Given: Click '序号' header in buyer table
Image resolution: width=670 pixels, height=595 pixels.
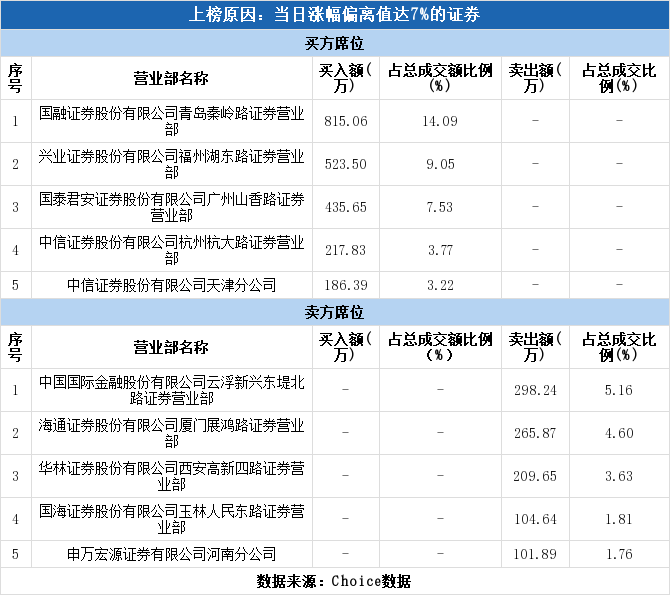Looking at the screenshot, I should [15, 78].
